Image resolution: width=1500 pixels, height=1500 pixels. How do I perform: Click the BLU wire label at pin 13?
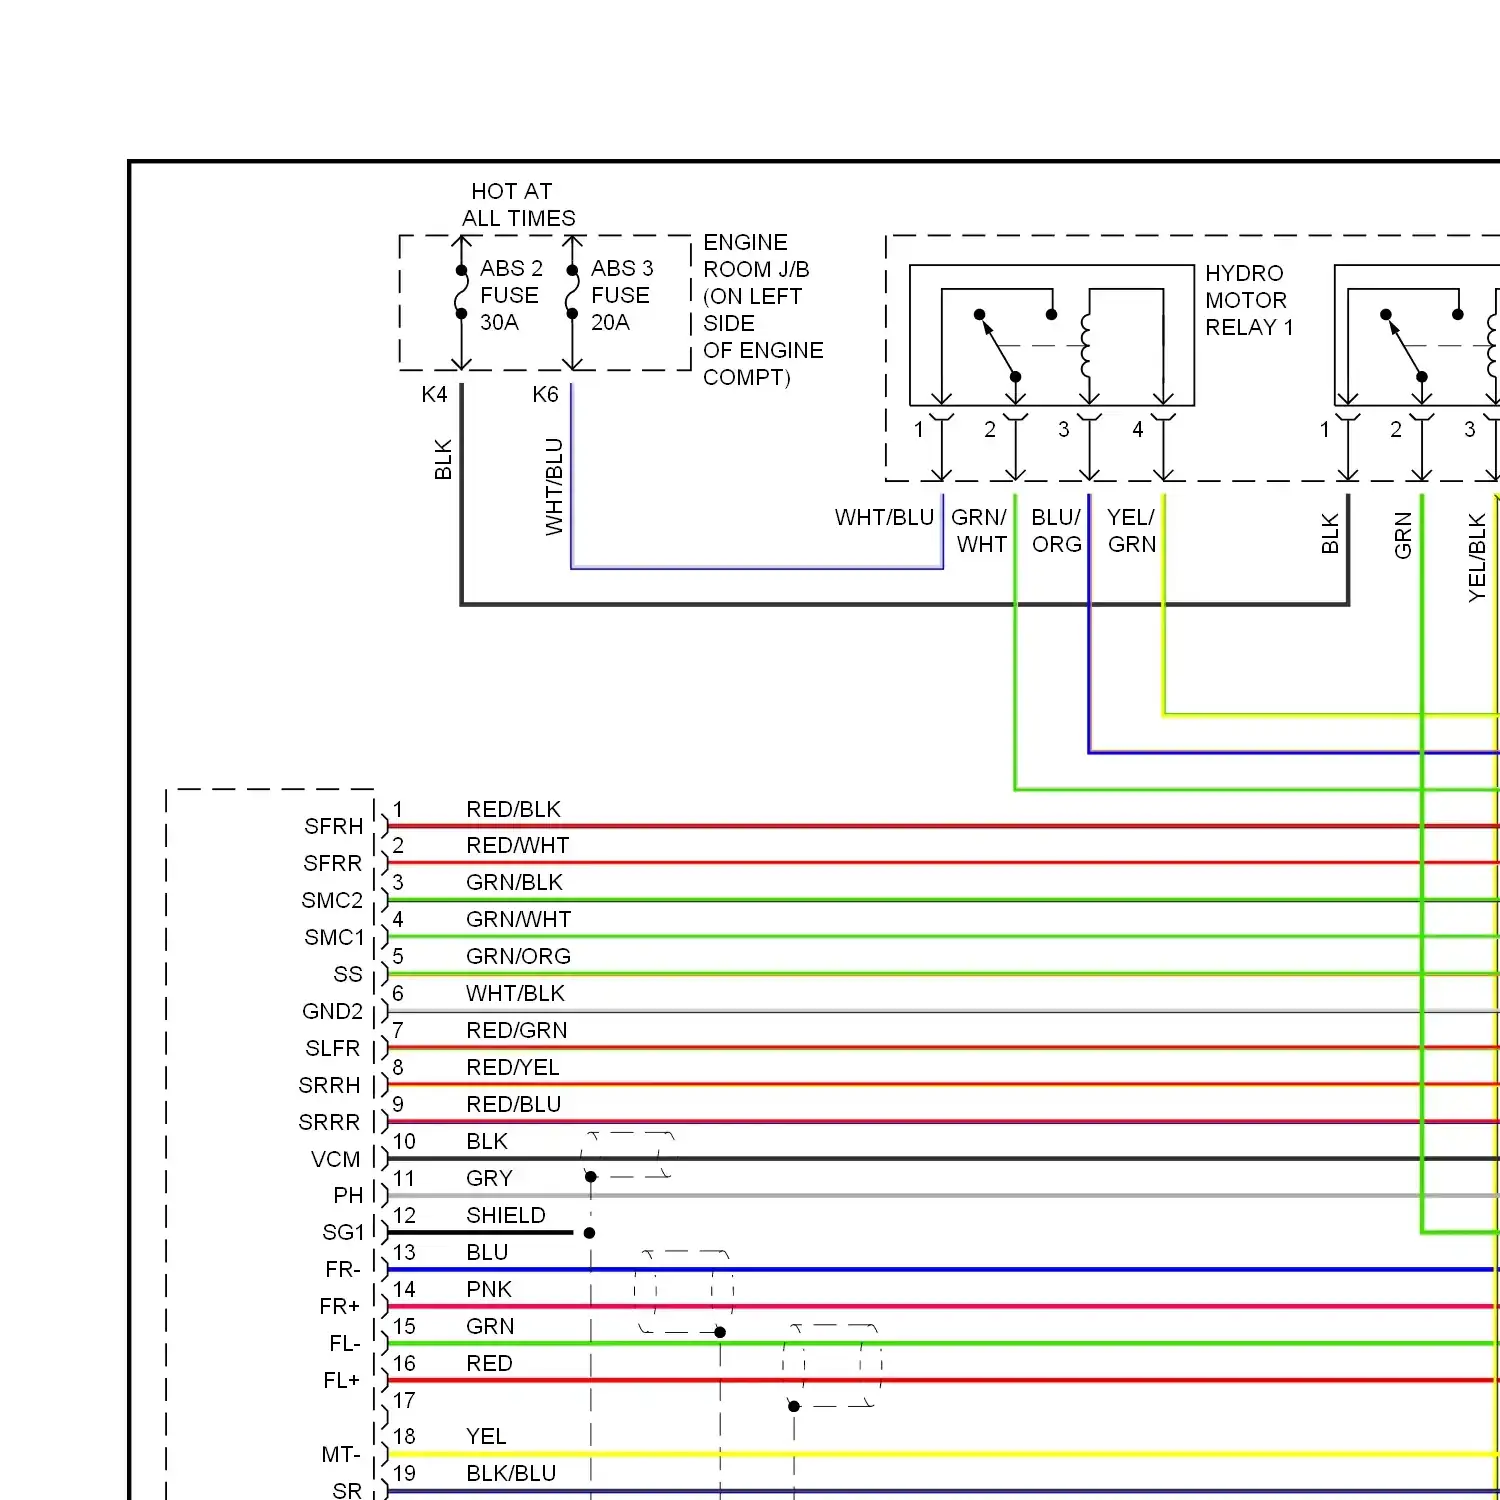pos(487,1252)
